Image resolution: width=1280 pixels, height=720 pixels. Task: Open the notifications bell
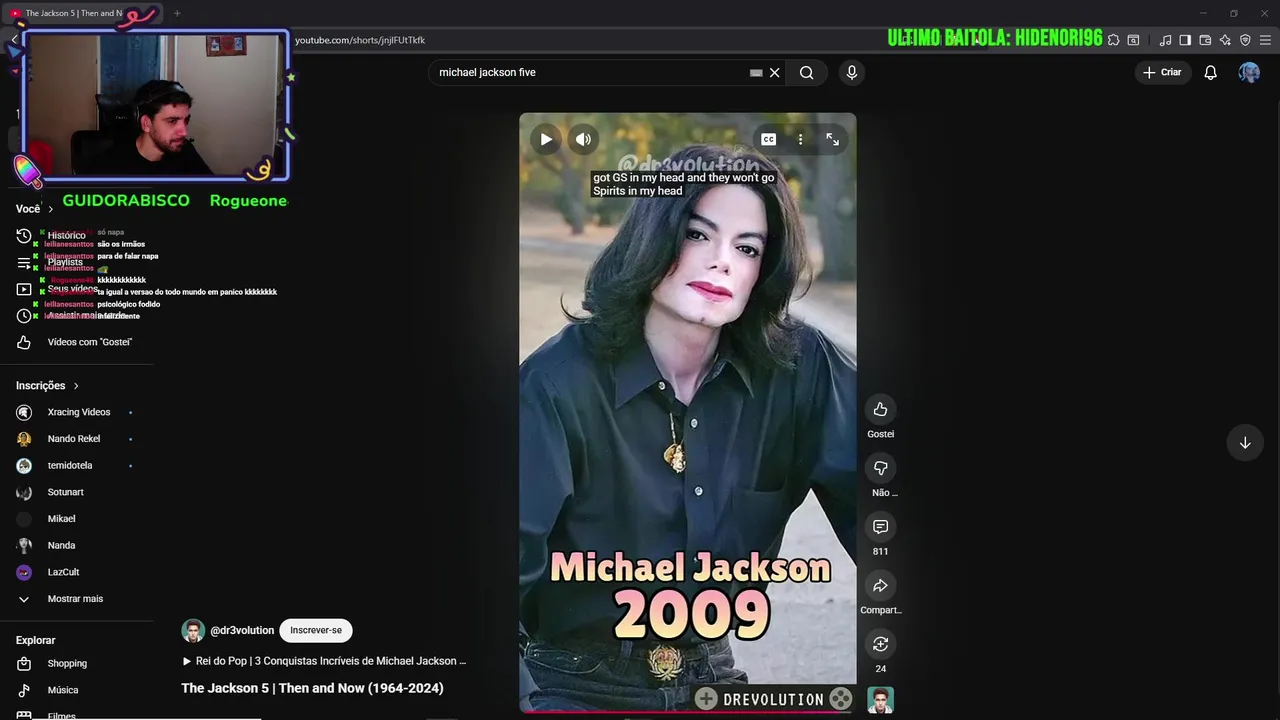click(1210, 72)
